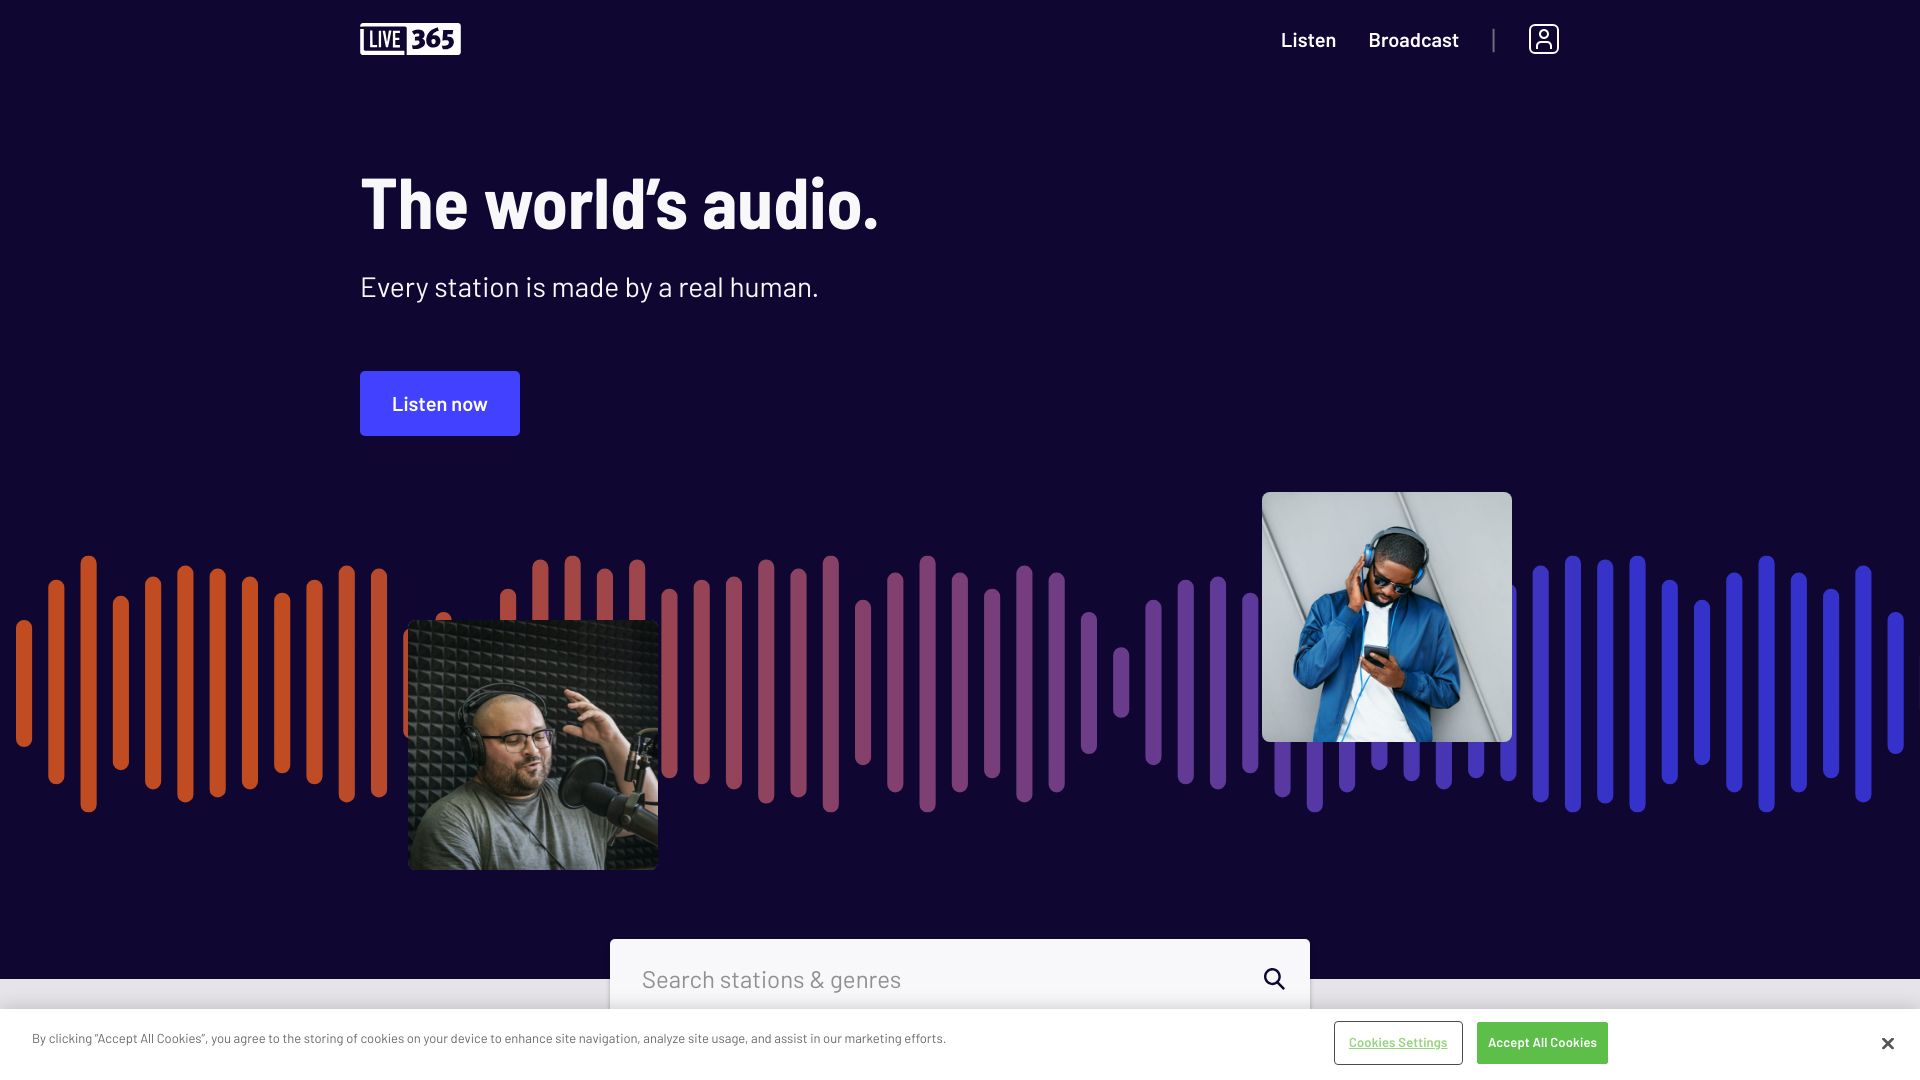Click the podcaster with microphone photo

tap(533, 745)
